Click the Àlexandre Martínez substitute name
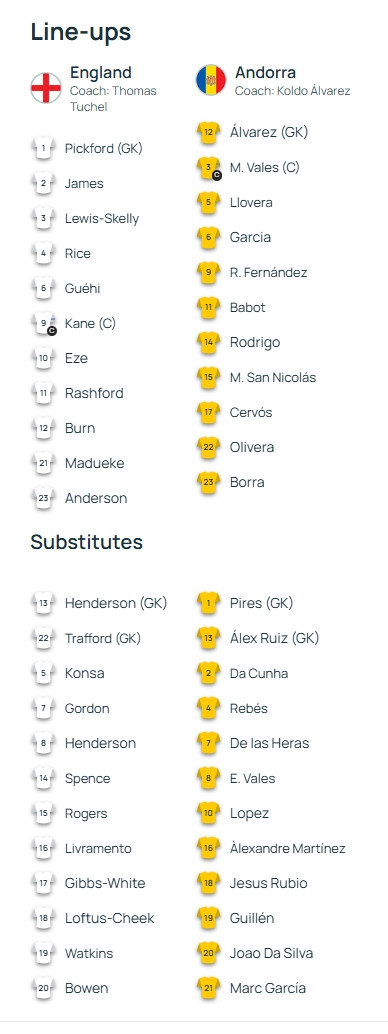The height and width of the screenshot is (1034, 388). (288, 848)
